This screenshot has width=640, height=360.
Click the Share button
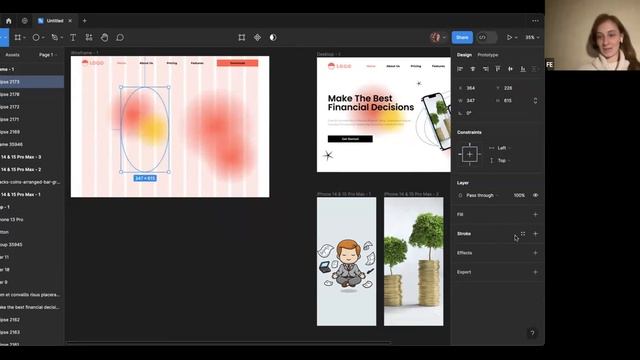tap(462, 38)
